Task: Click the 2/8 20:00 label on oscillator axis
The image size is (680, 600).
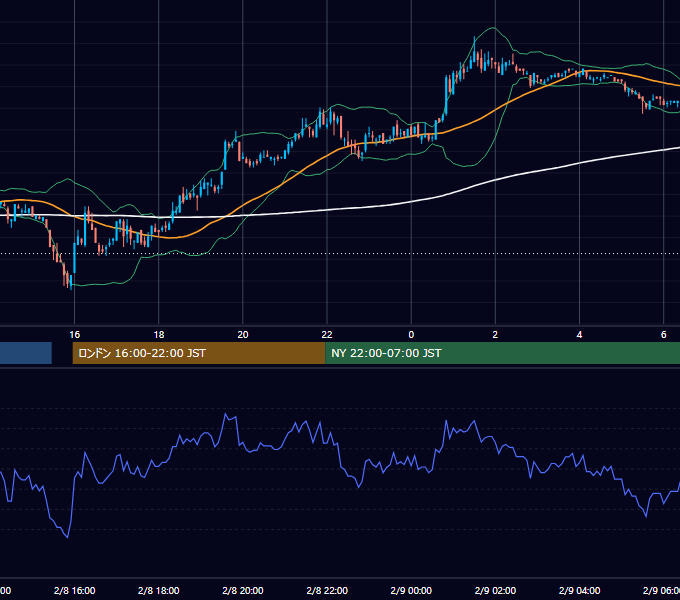Action: (243, 590)
